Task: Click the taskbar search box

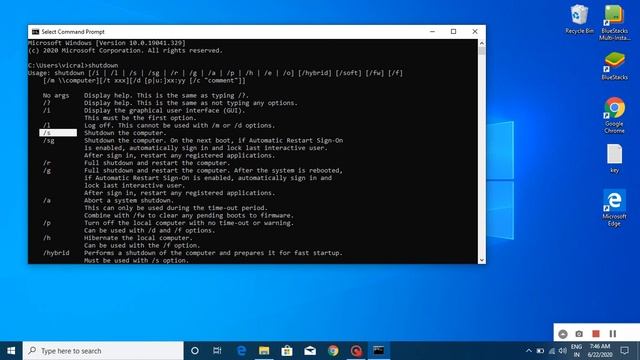Action: pyautogui.click(x=103, y=351)
